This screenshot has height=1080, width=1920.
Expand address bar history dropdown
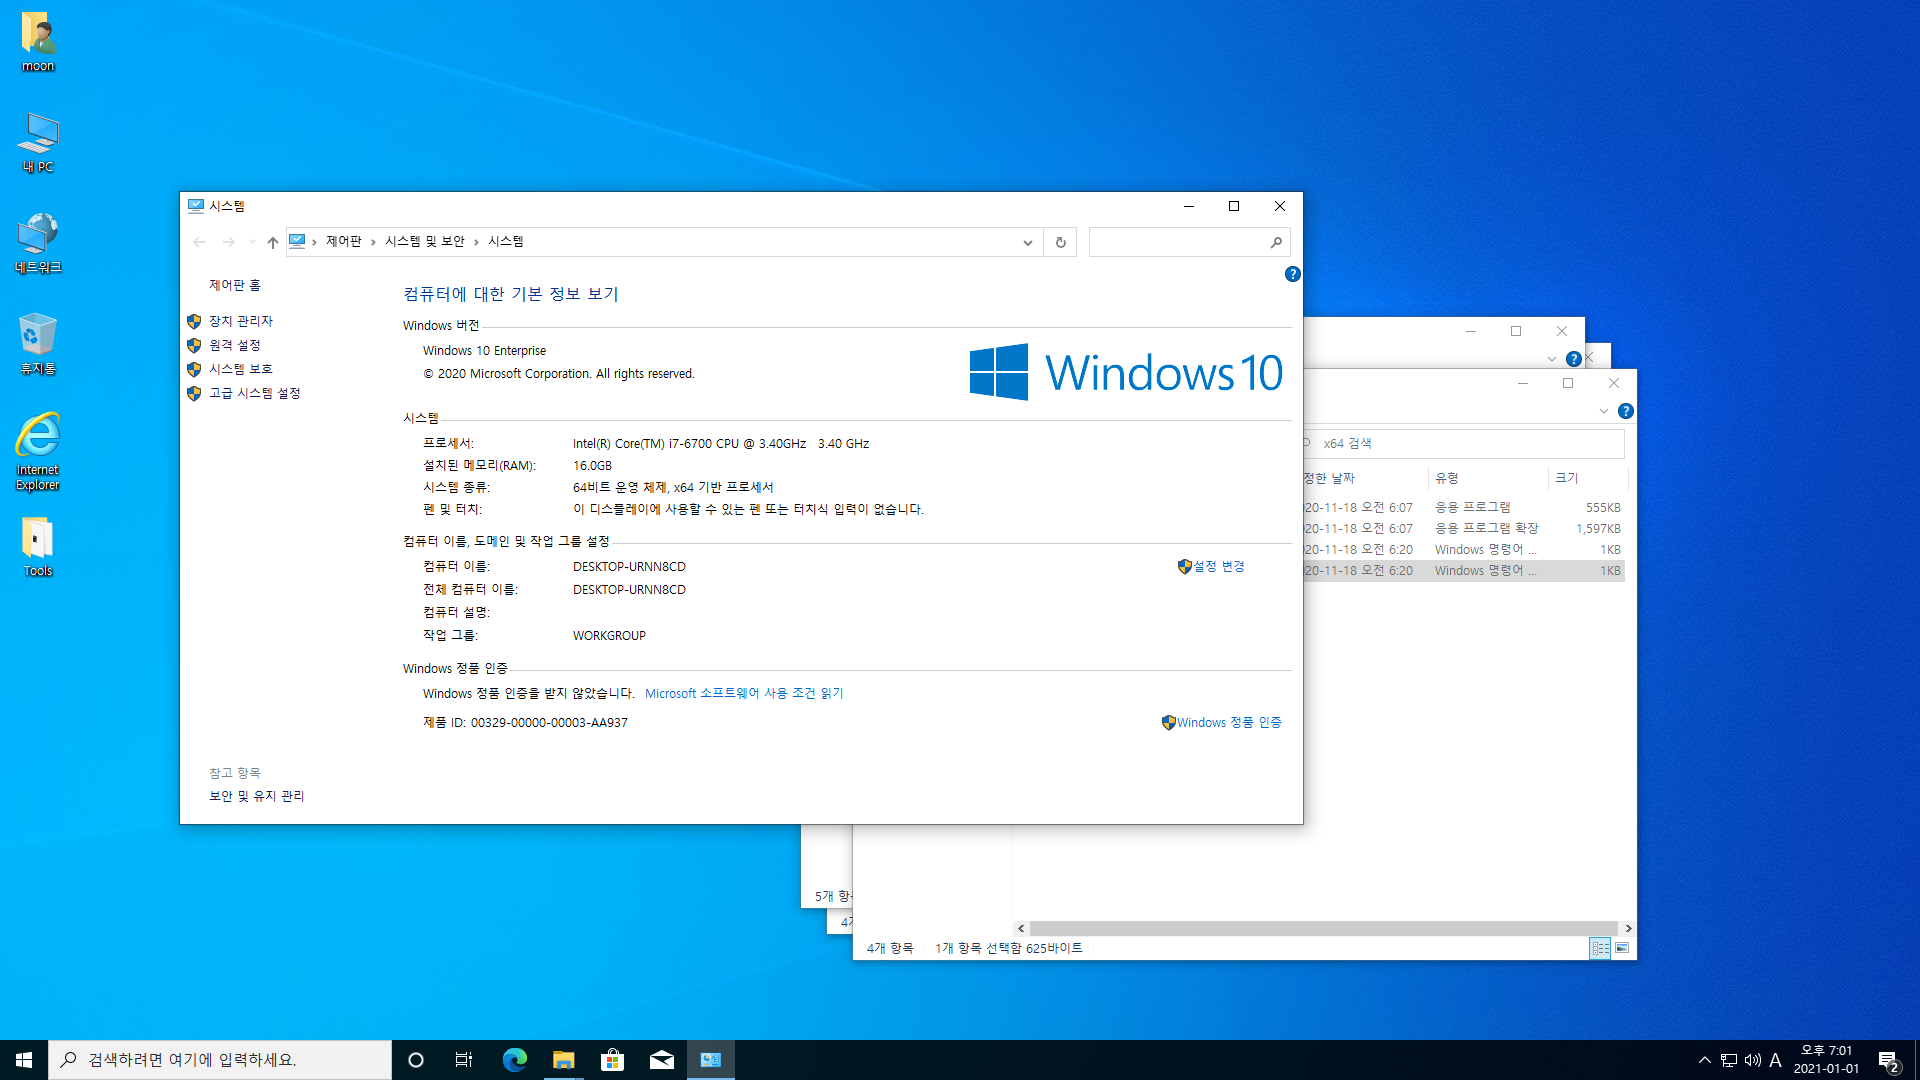pyautogui.click(x=1027, y=242)
